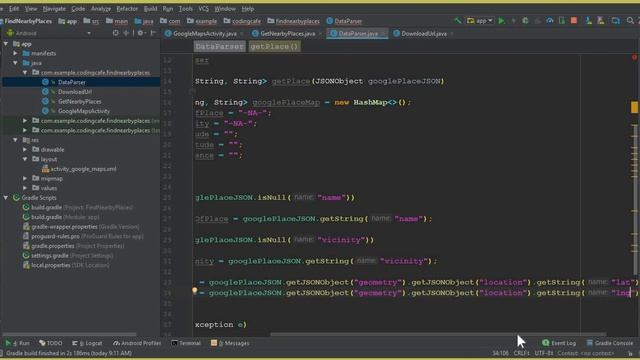Screen dimensions: 640x360
Task: Open the Messages tool window
Action: [x=230, y=343]
